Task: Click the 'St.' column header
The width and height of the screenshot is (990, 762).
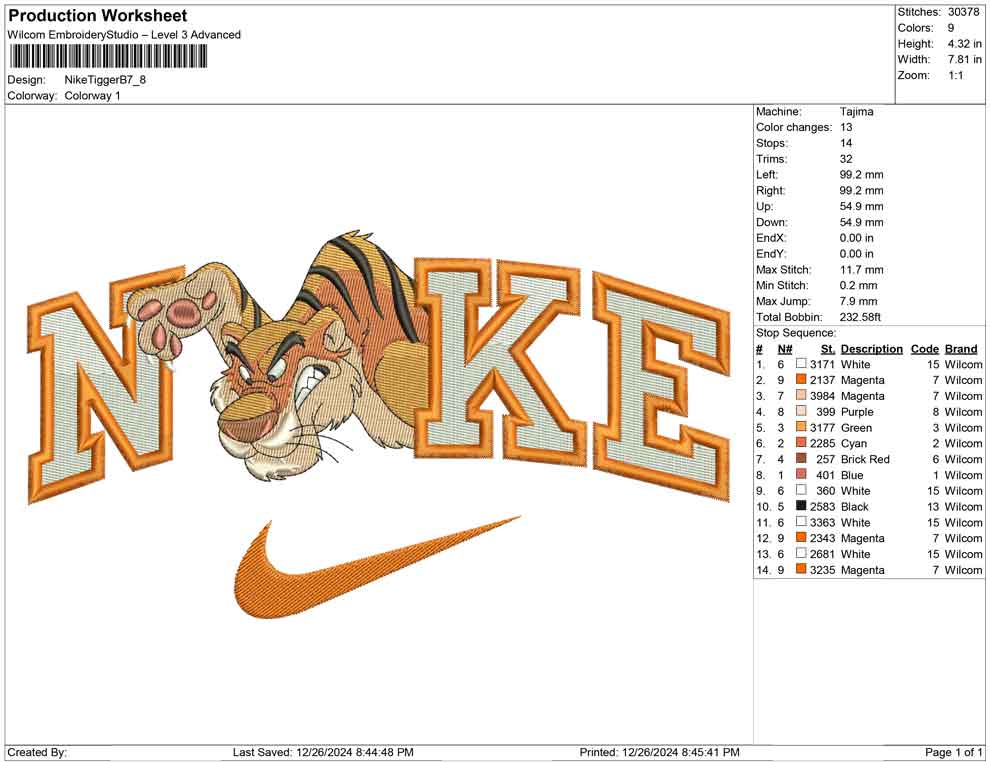Action: pyautogui.click(x=828, y=348)
